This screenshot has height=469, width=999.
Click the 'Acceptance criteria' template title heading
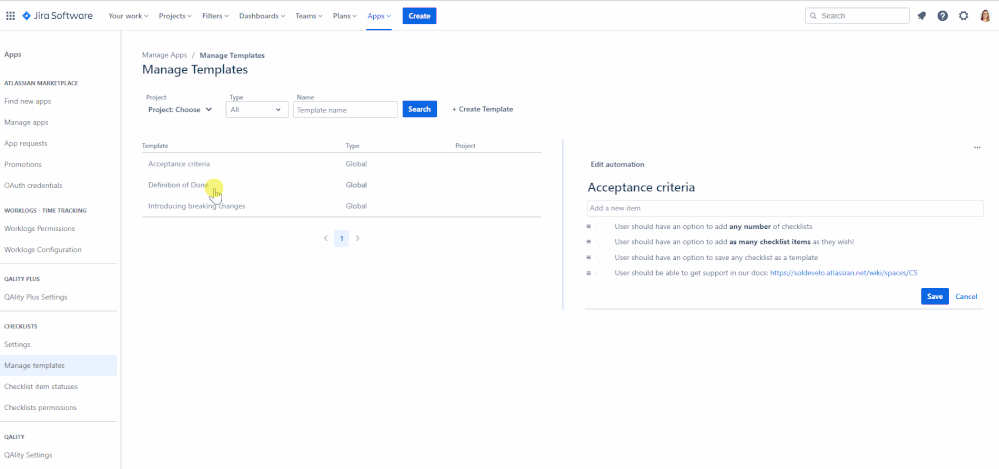(x=641, y=187)
